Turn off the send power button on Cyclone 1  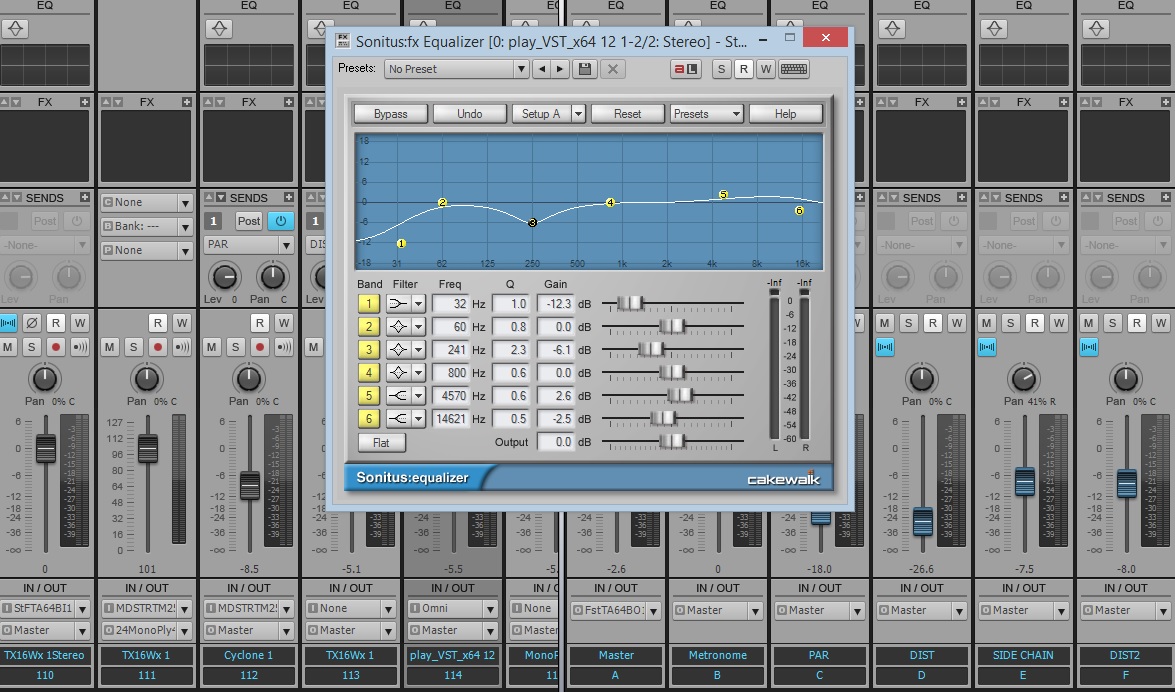(280, 221)
